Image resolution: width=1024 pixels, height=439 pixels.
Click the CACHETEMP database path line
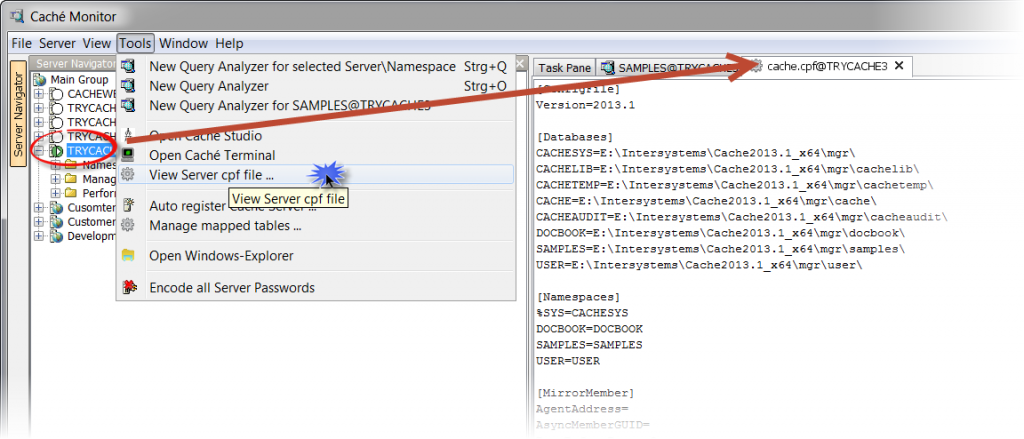tap(734, 185)
